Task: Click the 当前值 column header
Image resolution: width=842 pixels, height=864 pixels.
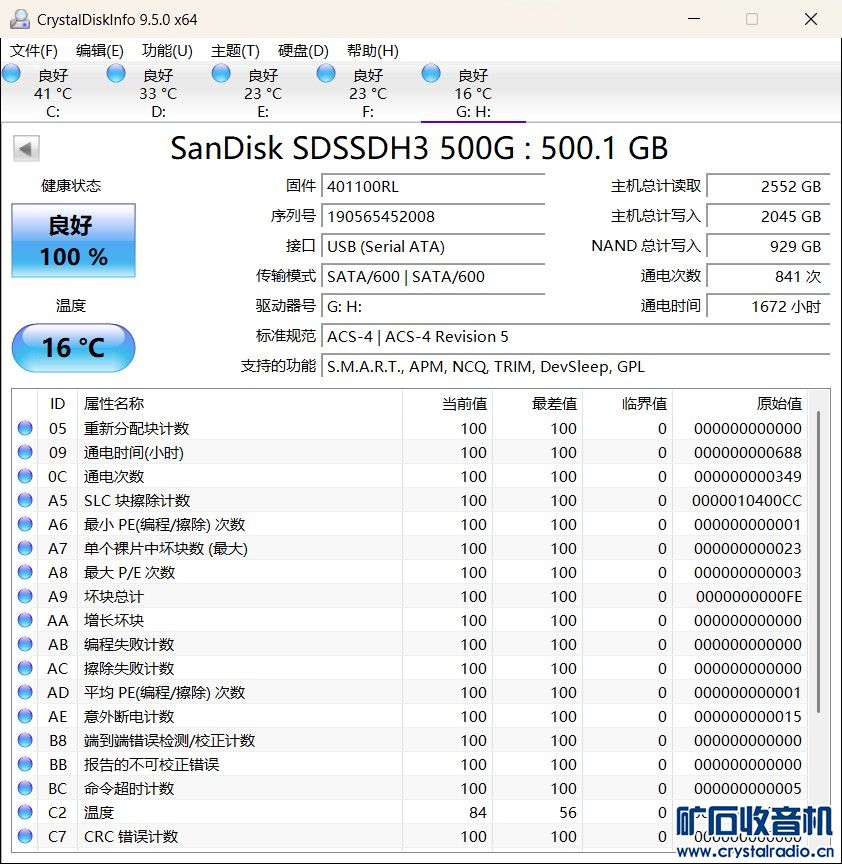Action: [x=447, y=403]
